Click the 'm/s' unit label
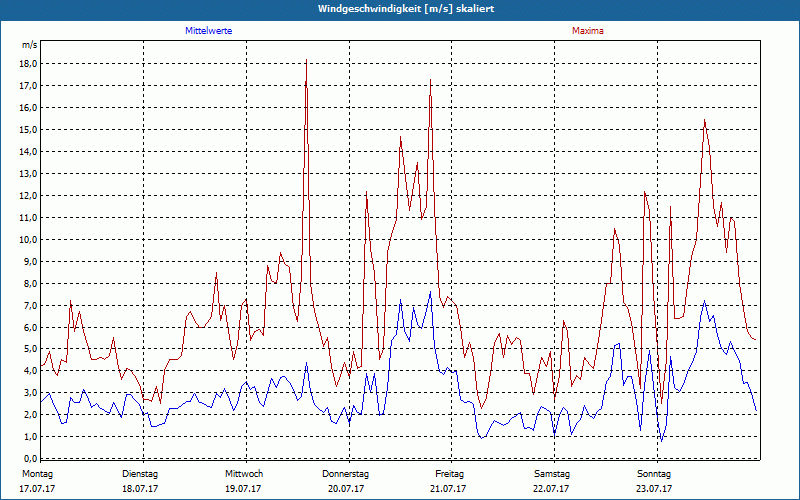800x500 pixels. click(29, 45)
